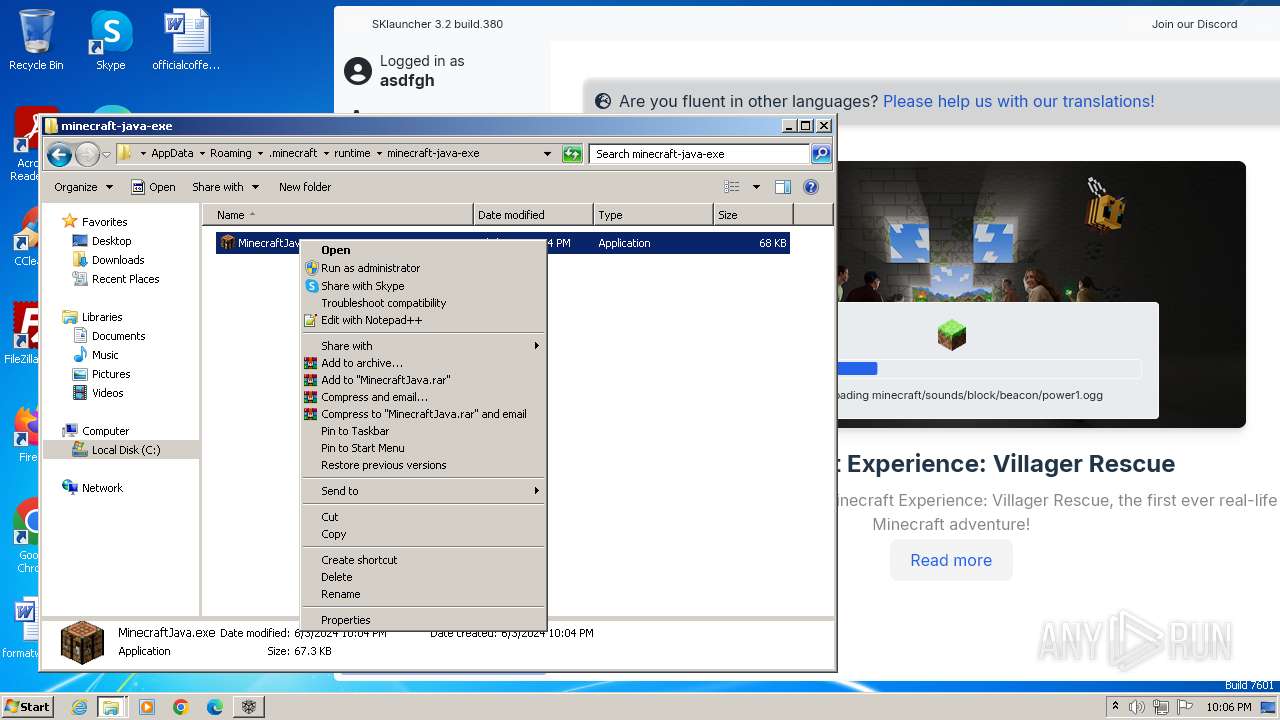Click New folder in toolbar

point(305,187)
